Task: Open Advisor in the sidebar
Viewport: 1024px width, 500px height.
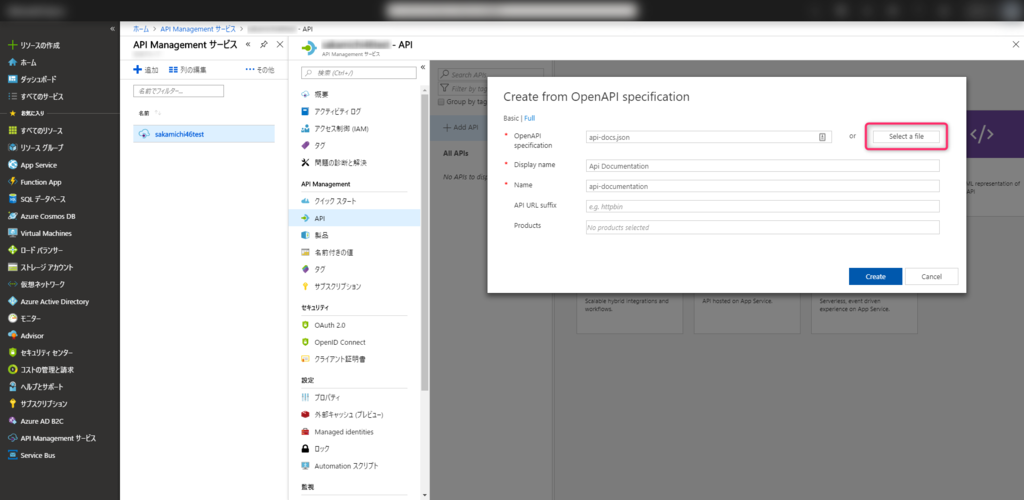Action: click(x=25, y=336)
